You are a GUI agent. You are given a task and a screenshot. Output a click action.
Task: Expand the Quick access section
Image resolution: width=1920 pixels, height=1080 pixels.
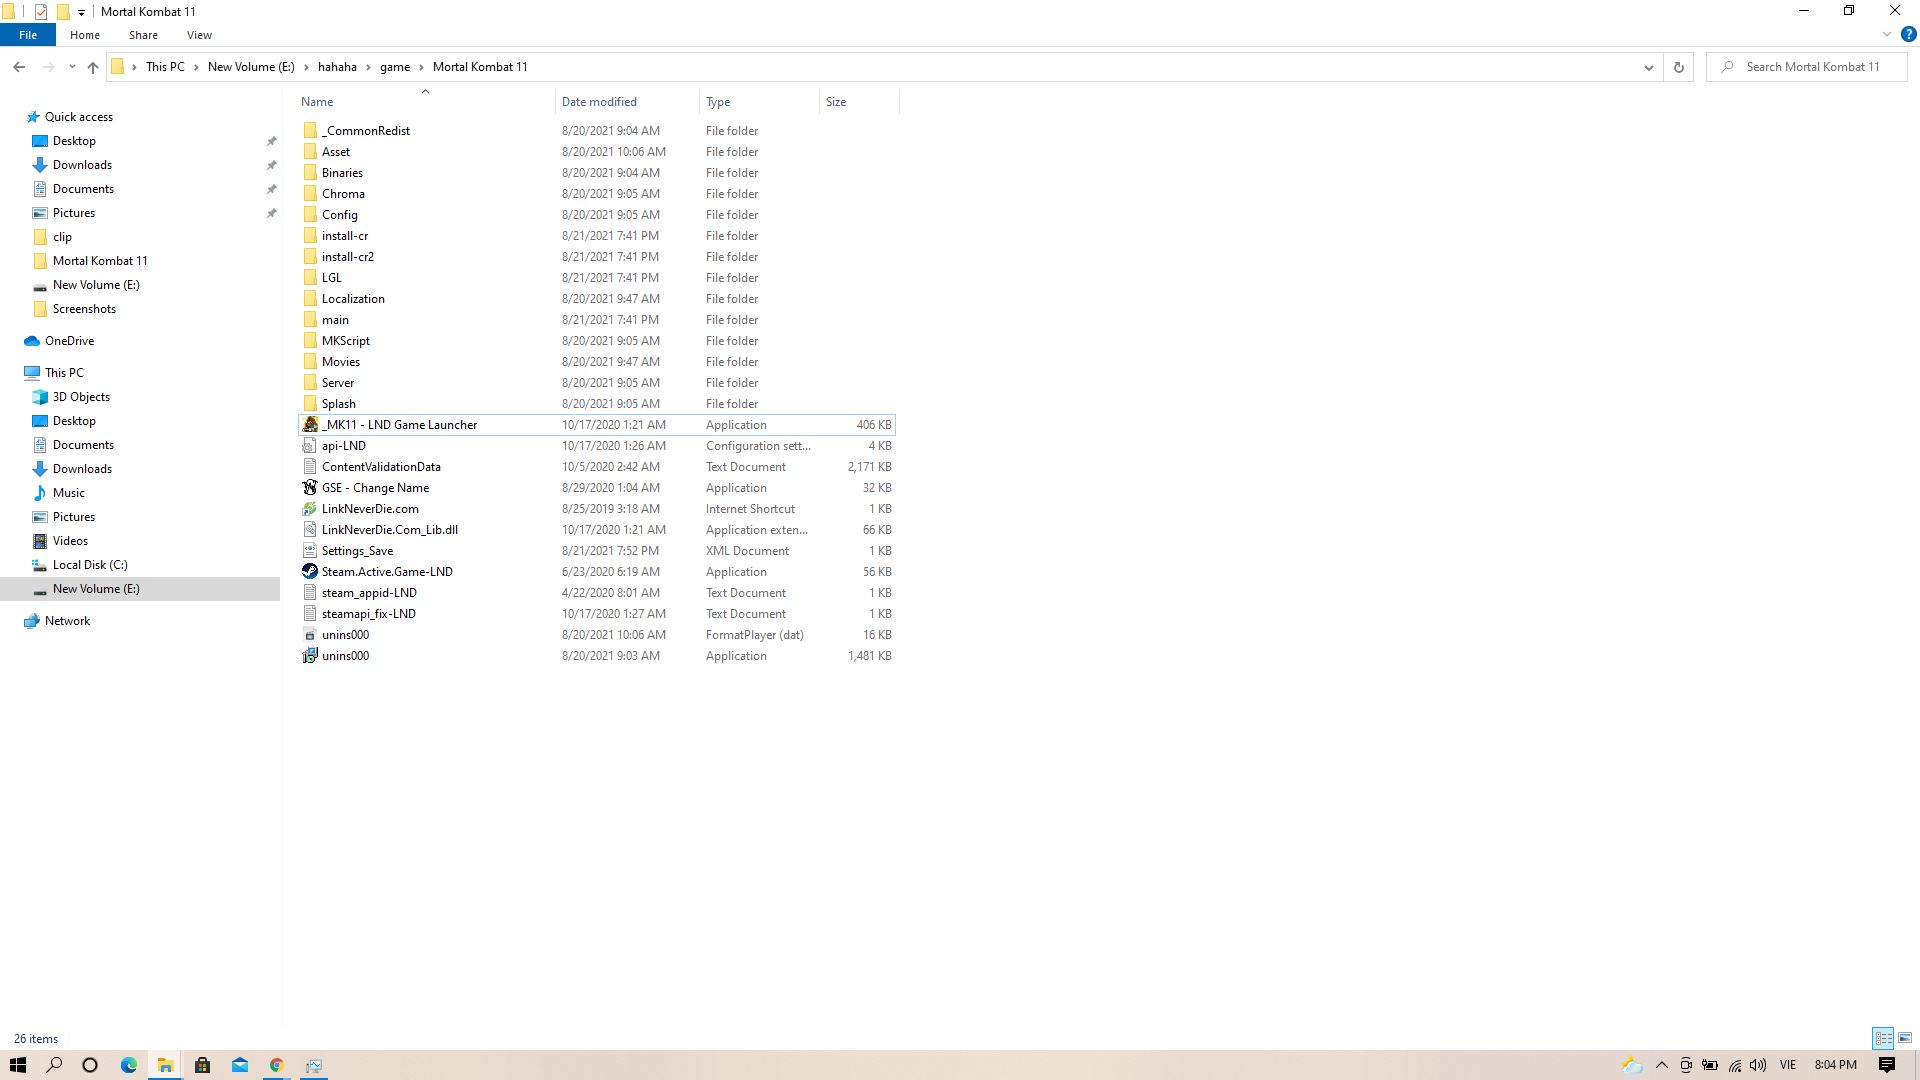pos(15,116)
